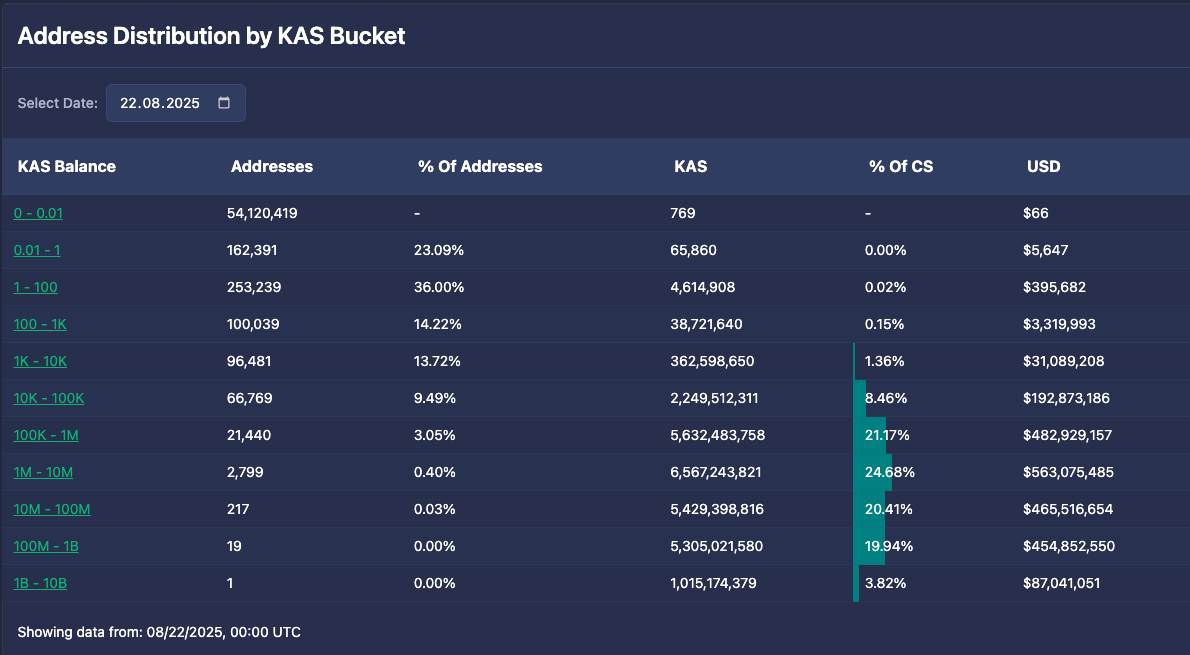Image resolution: width=1190 pixels, height=655 pixels.
Task: Click the % Of Addresses column header
Action: pyautogui.click(x=480, y=166)
